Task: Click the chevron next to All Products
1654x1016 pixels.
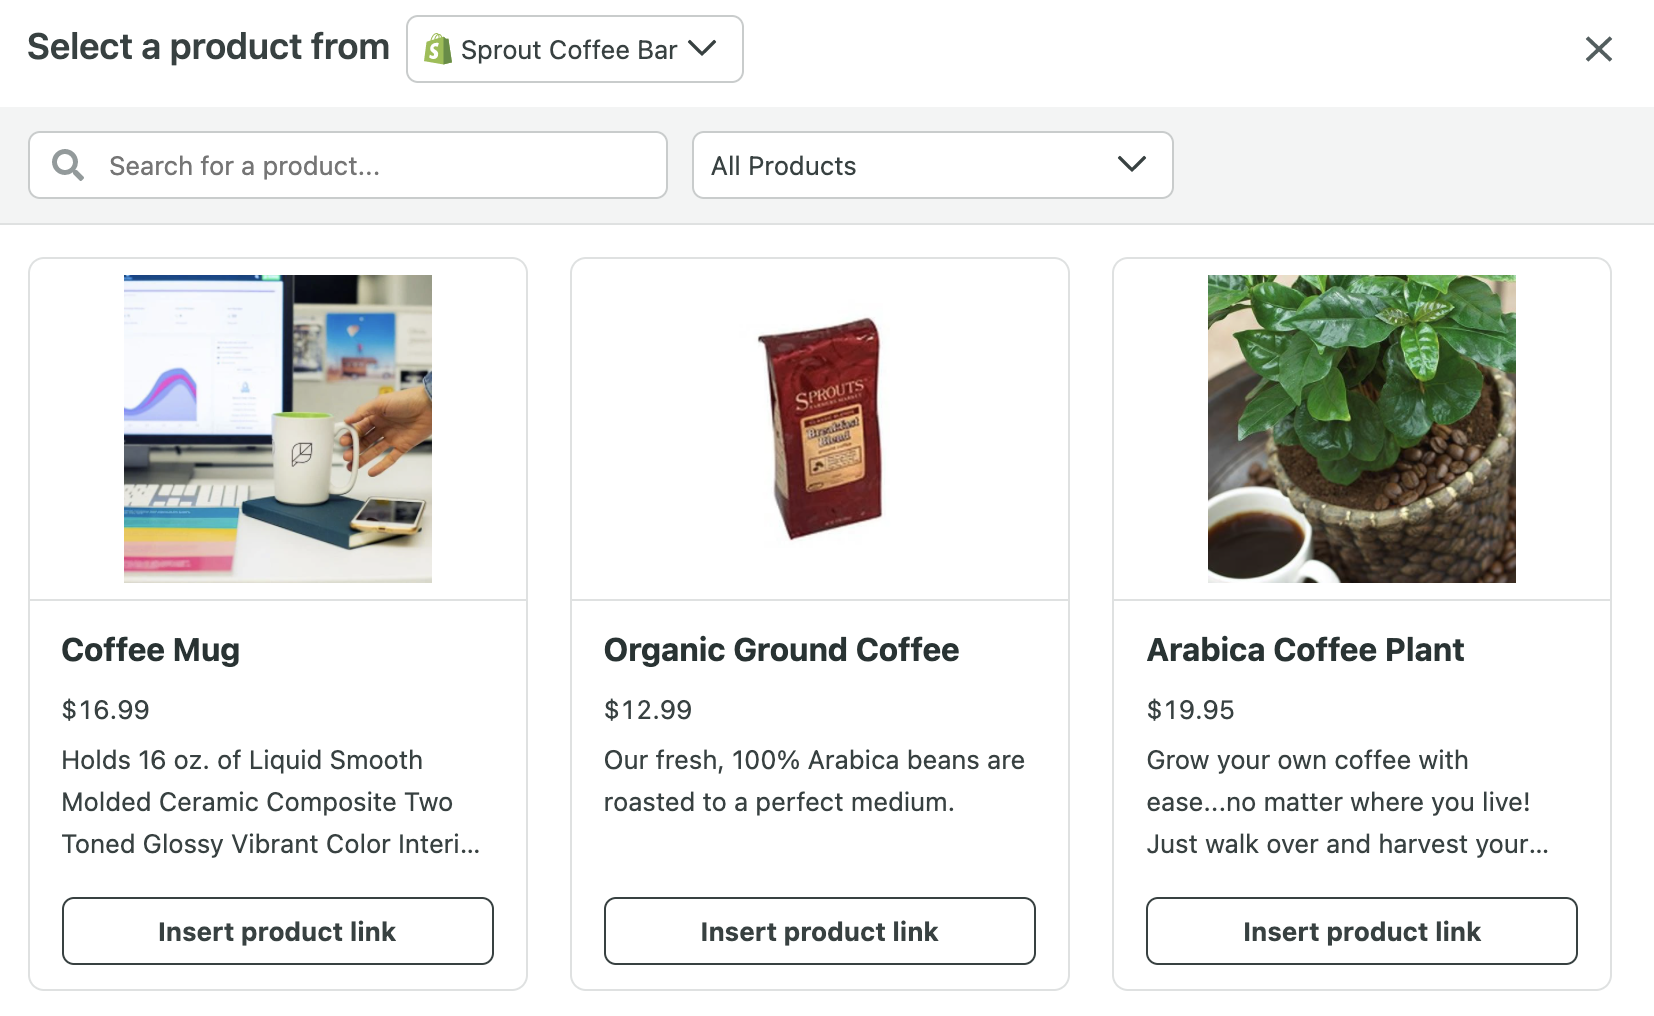Action: point(1130,164)
